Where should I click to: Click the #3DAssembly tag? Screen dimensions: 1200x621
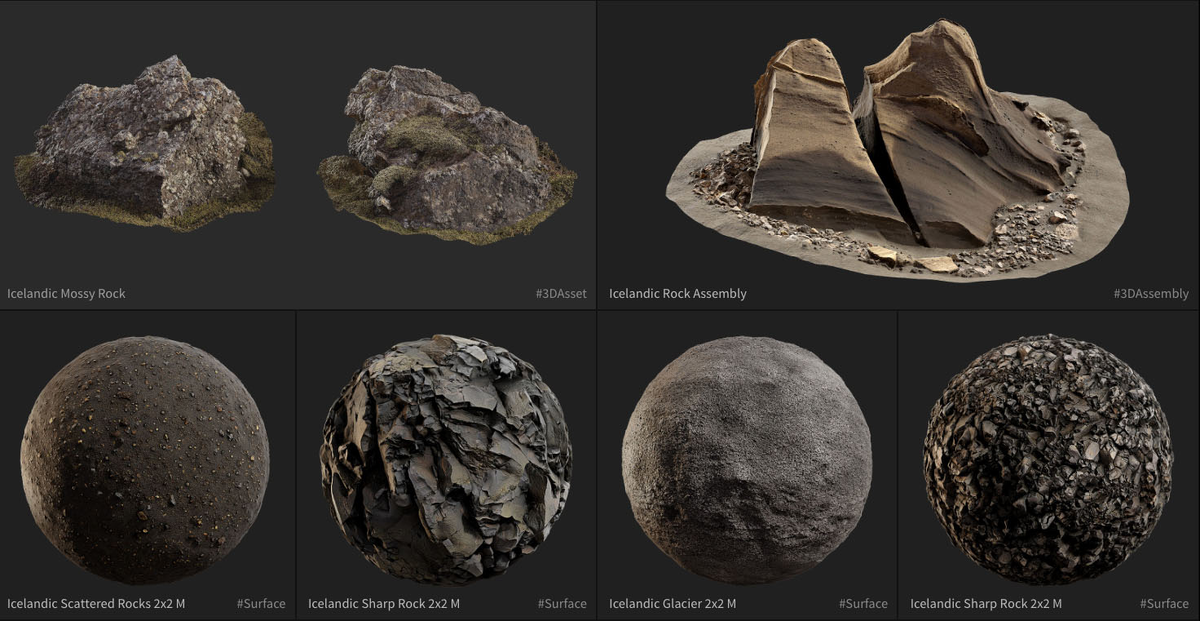pyautogui.click(x=1151, y=294)
